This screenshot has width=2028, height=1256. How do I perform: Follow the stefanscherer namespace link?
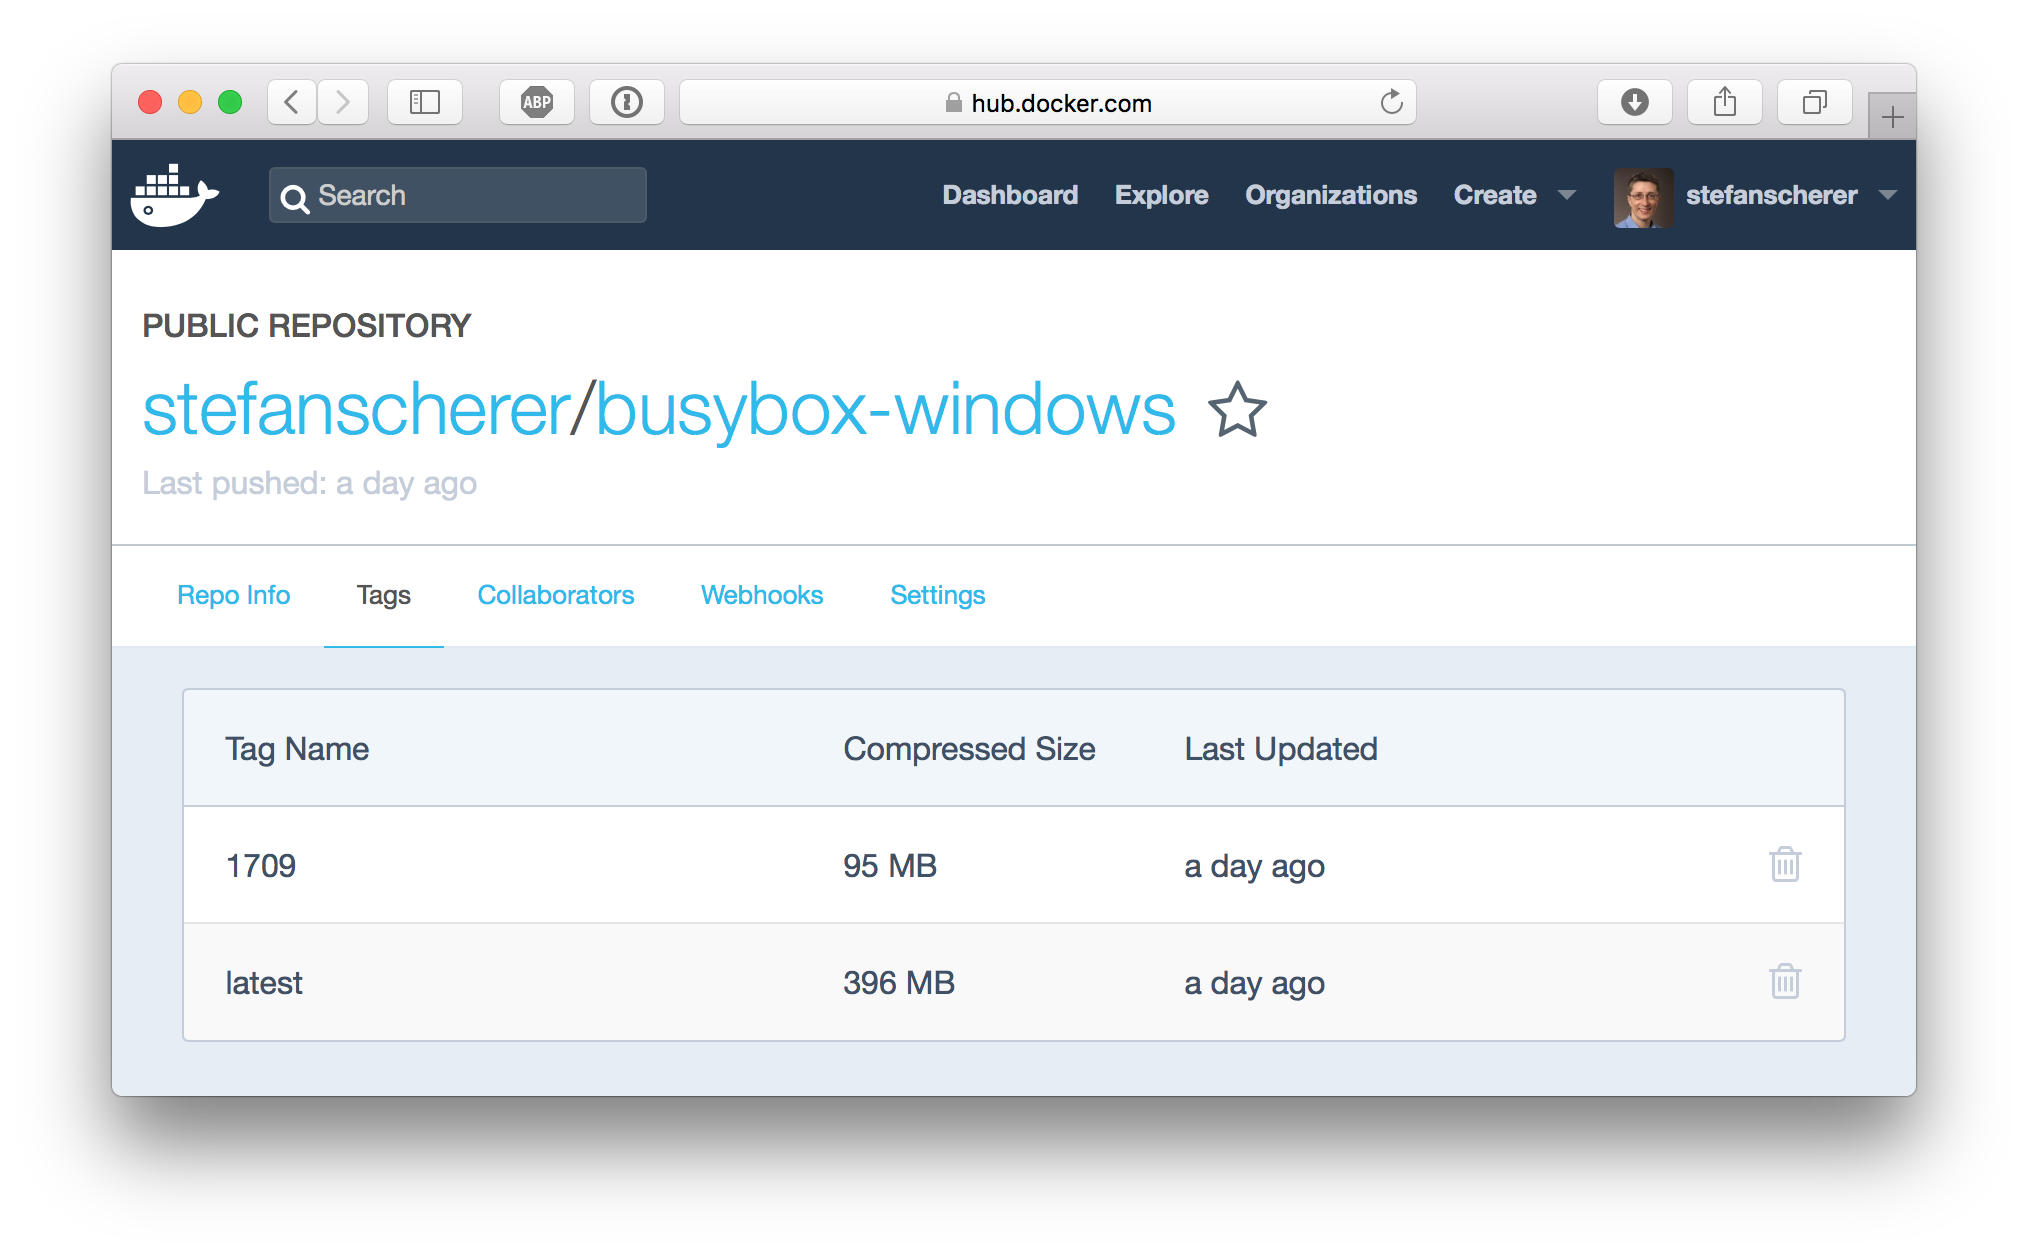356,410
